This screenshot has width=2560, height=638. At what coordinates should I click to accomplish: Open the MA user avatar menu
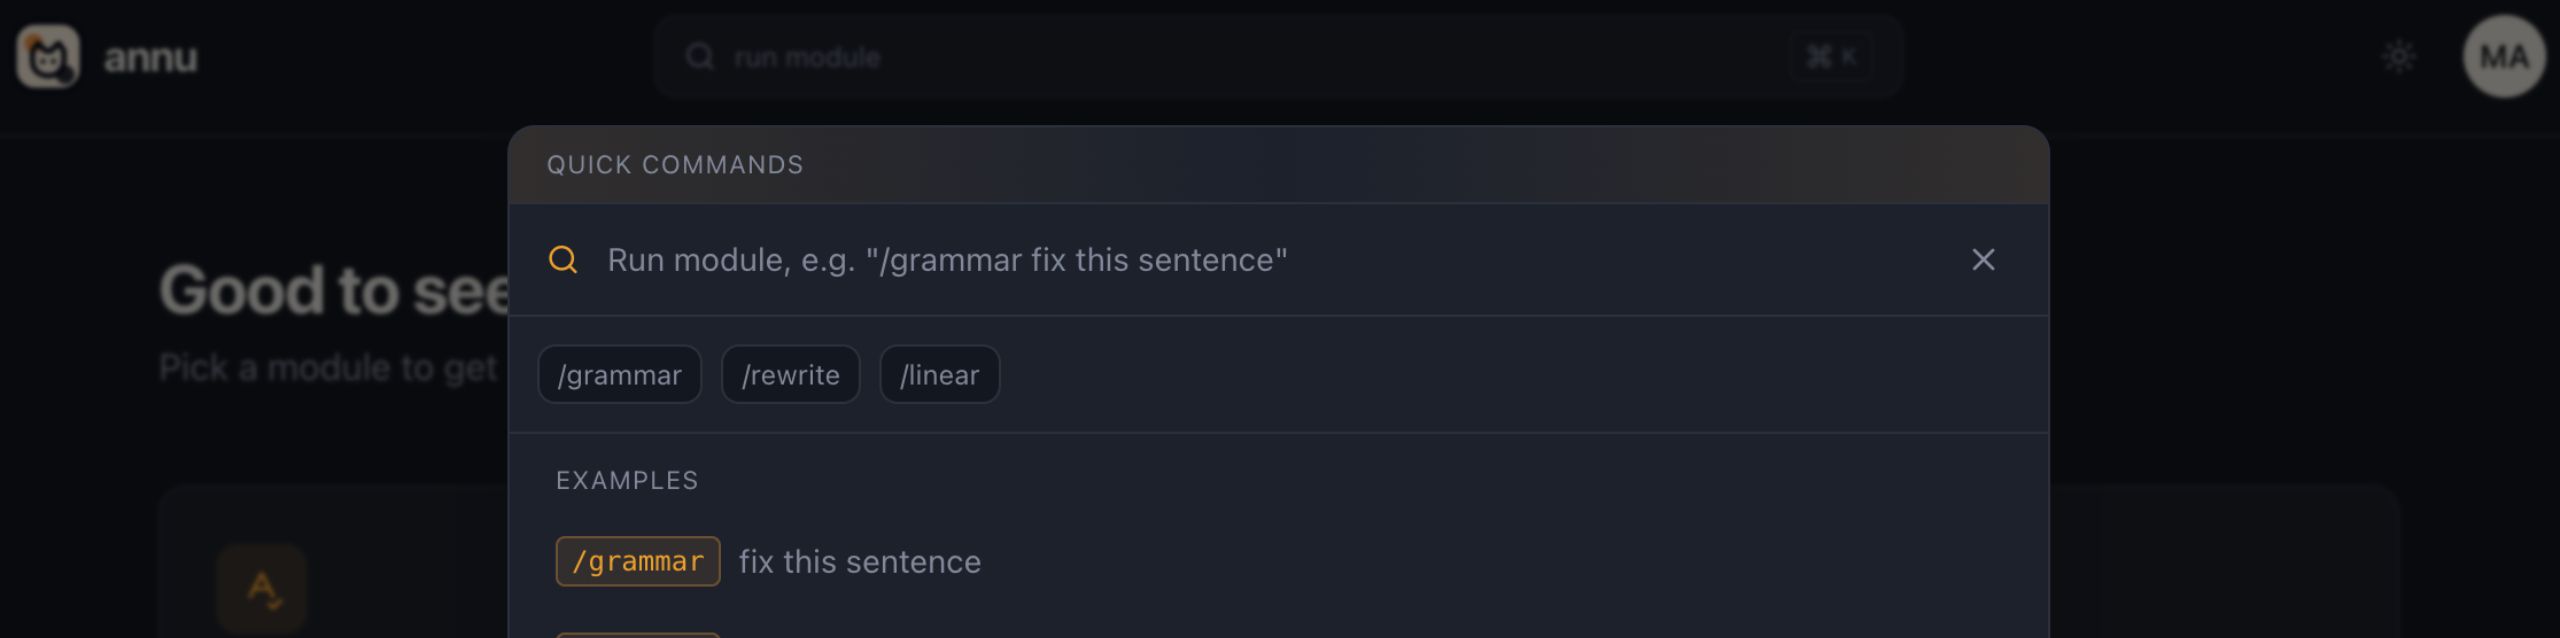pyautogui.click(x=2503, y=57)
